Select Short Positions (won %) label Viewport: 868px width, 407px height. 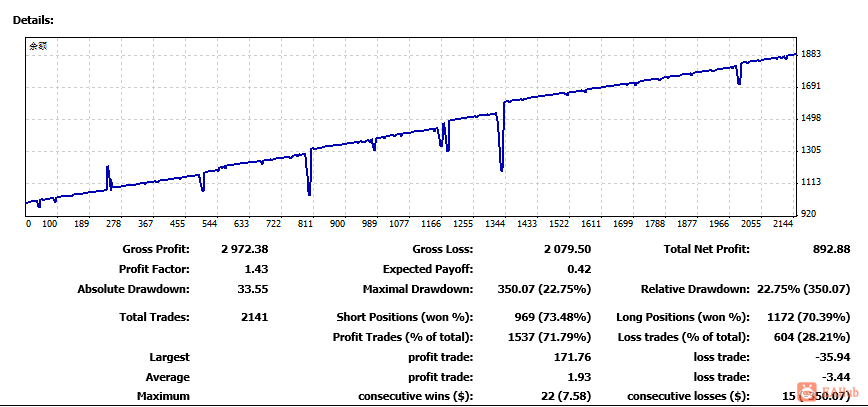(405, 318)
